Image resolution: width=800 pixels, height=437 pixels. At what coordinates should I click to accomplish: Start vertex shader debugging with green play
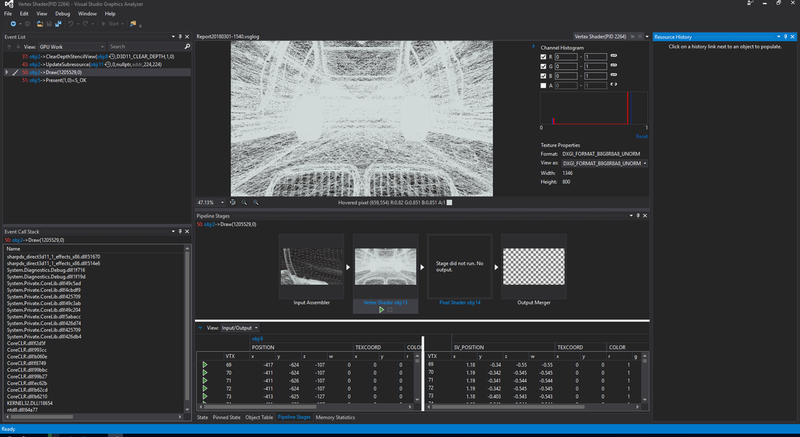pyautogui.click(x=381, y=310)
